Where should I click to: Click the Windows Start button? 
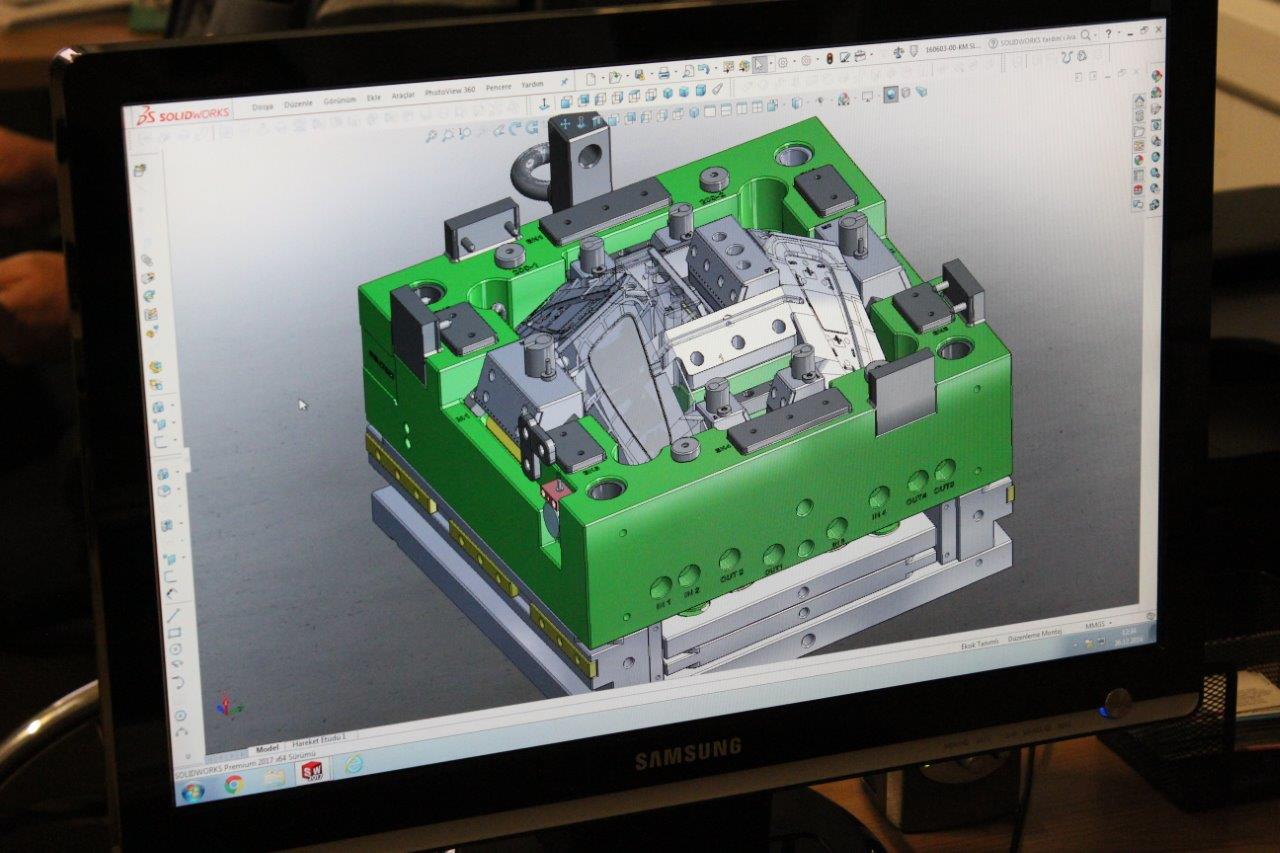point(192,792)
